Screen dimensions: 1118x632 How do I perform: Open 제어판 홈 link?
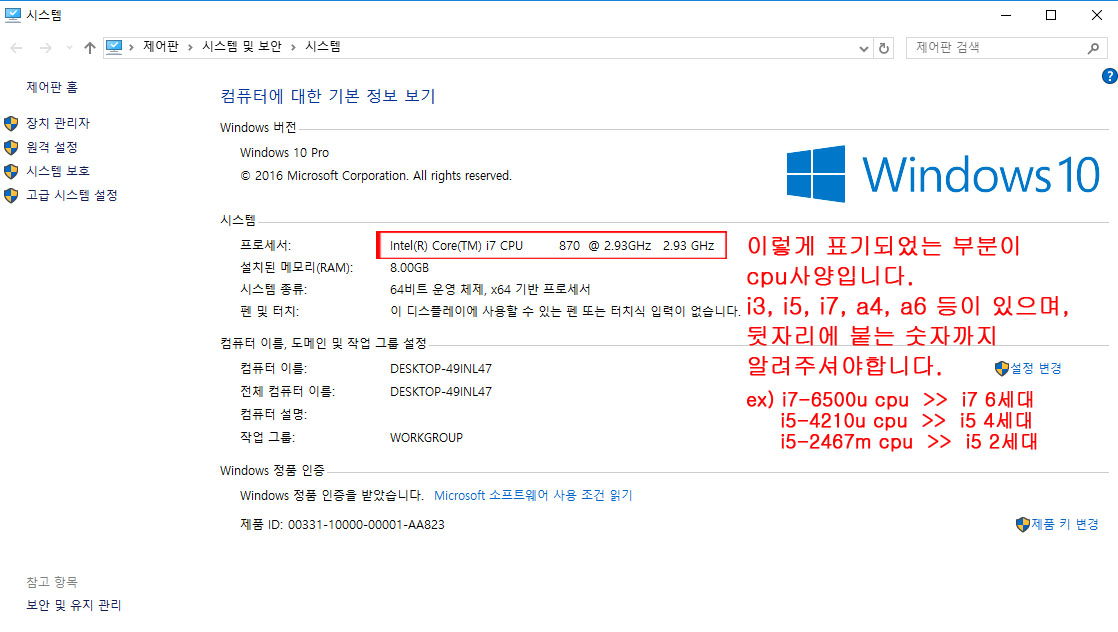(x=52, y=87)
